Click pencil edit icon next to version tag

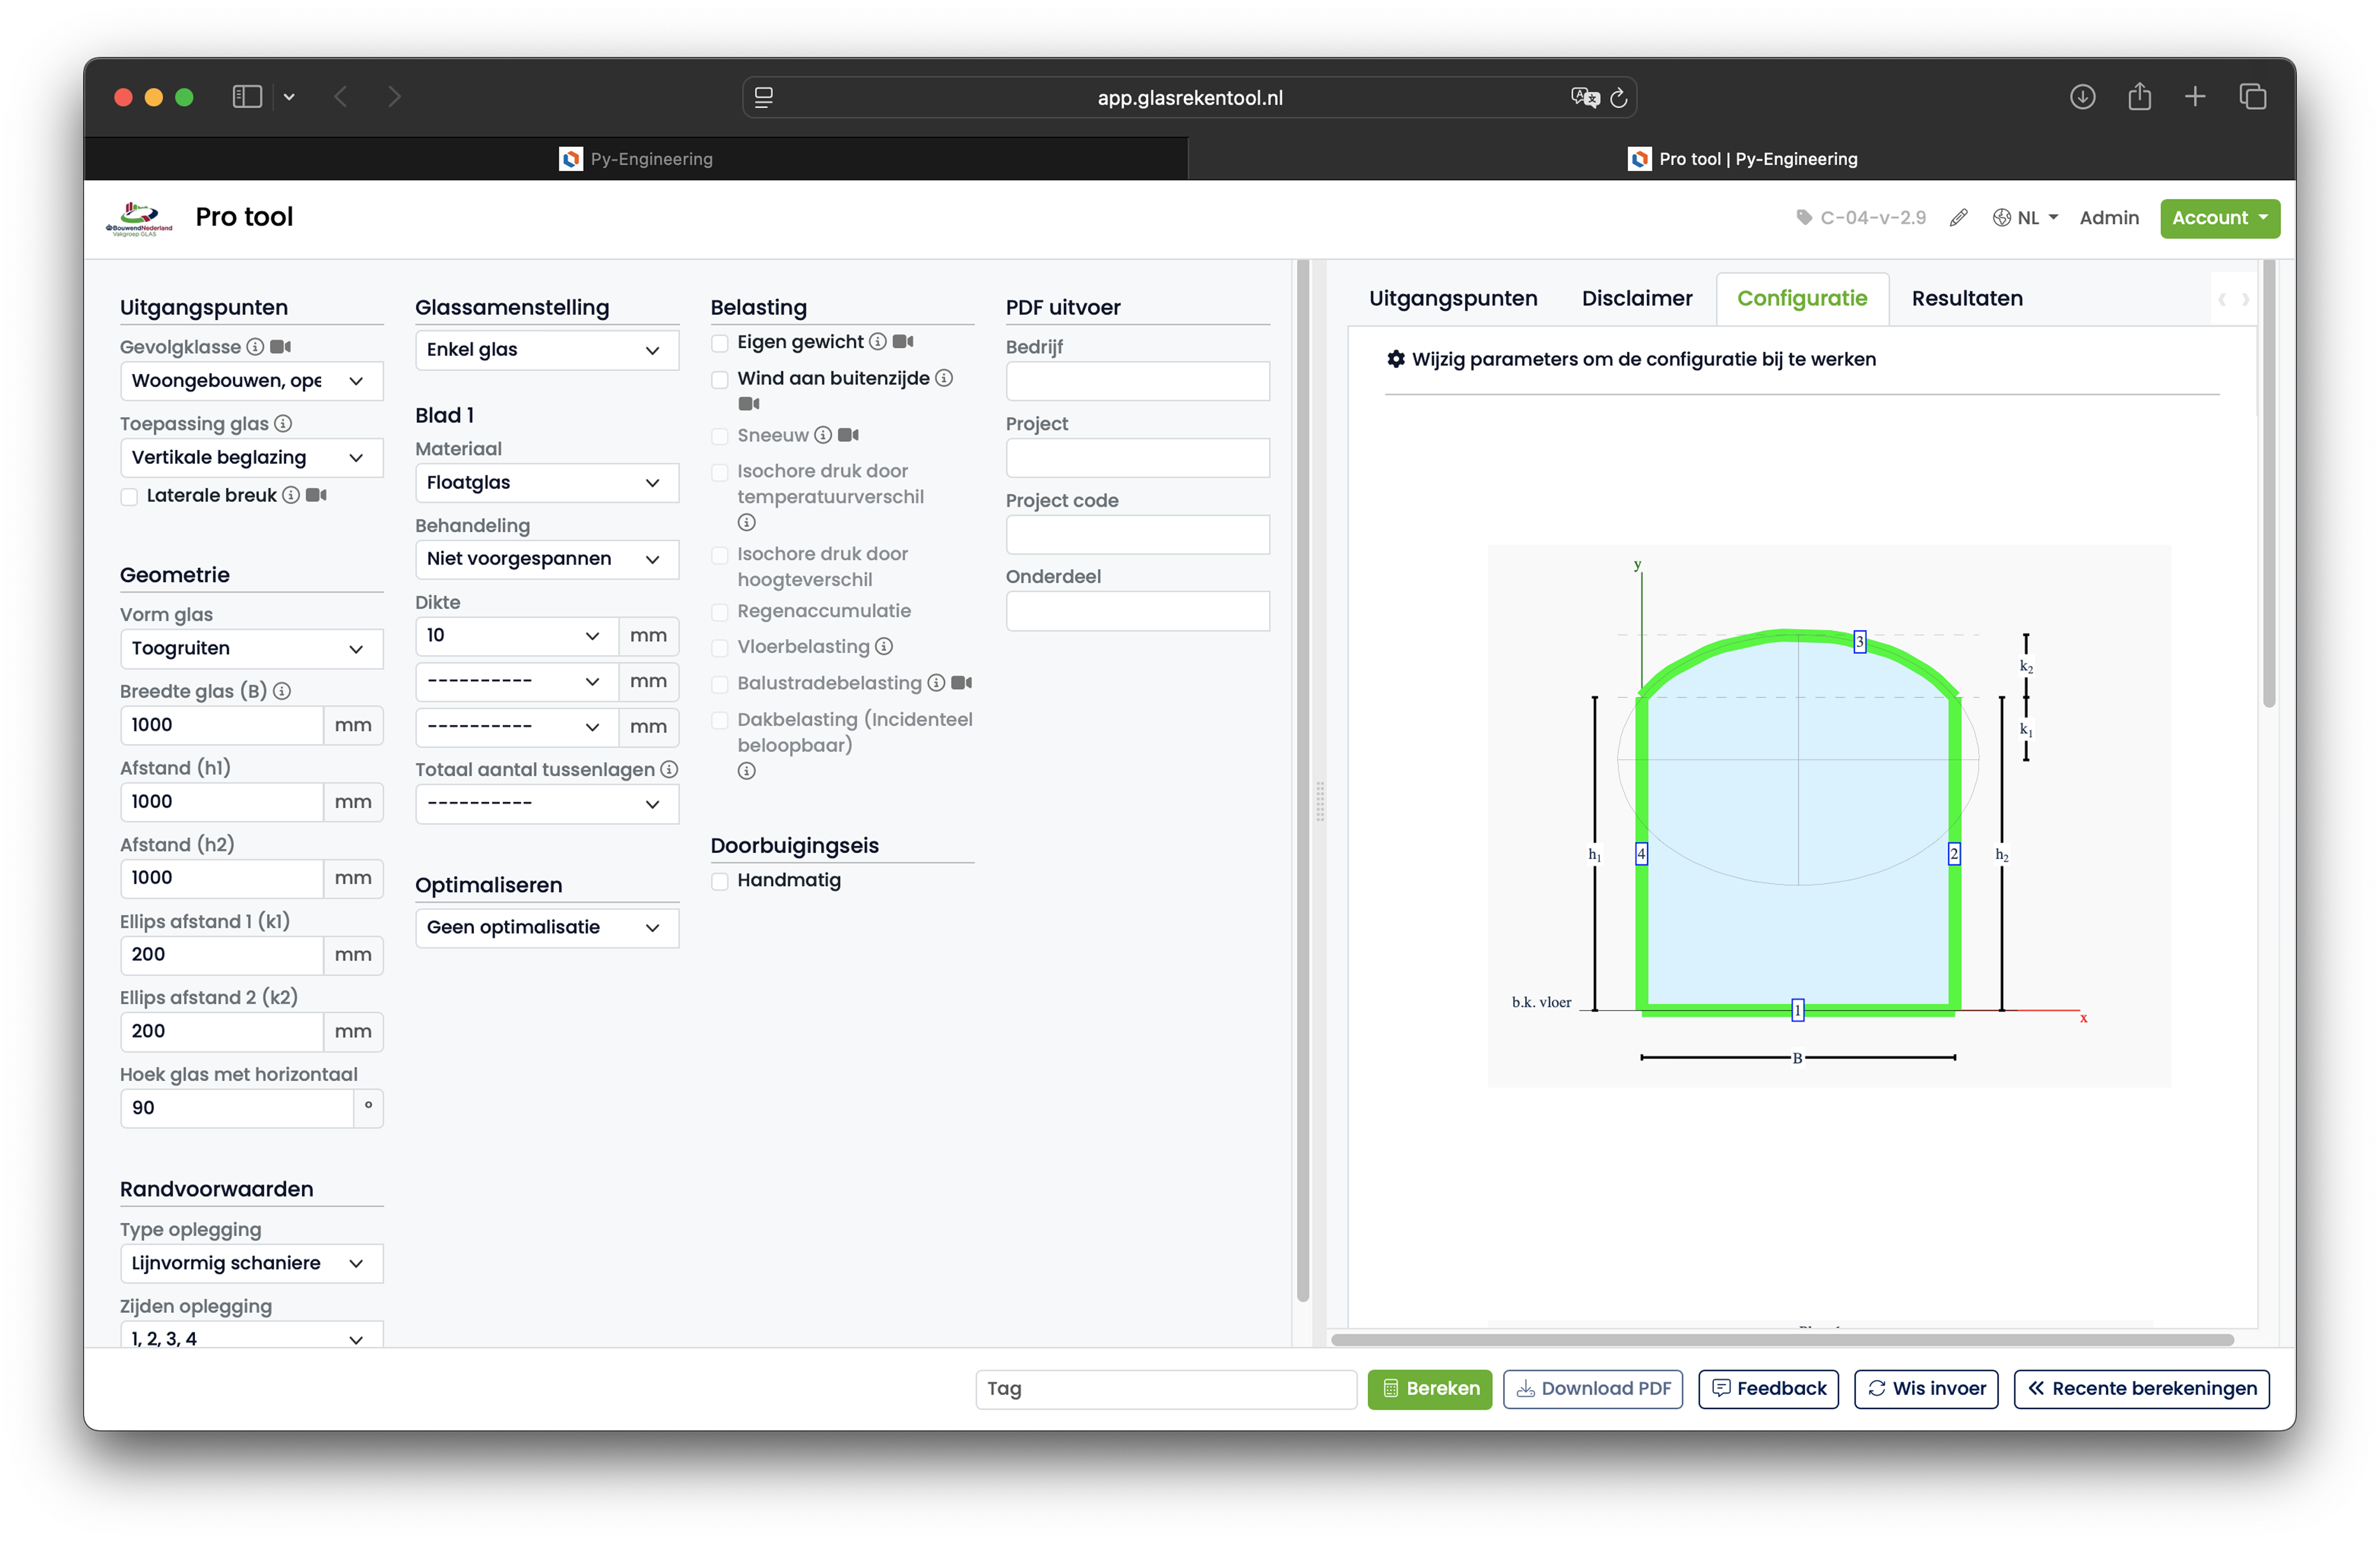coord(1958,218)
